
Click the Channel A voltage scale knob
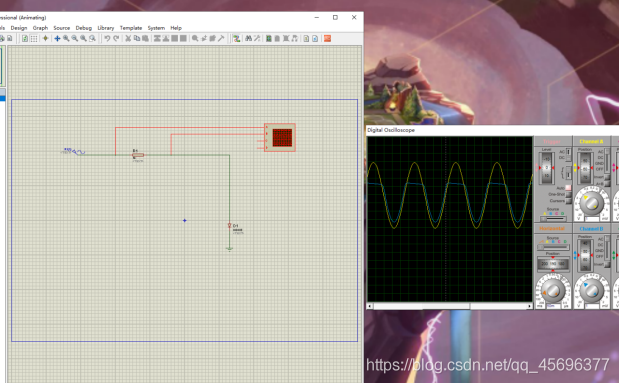592,203
